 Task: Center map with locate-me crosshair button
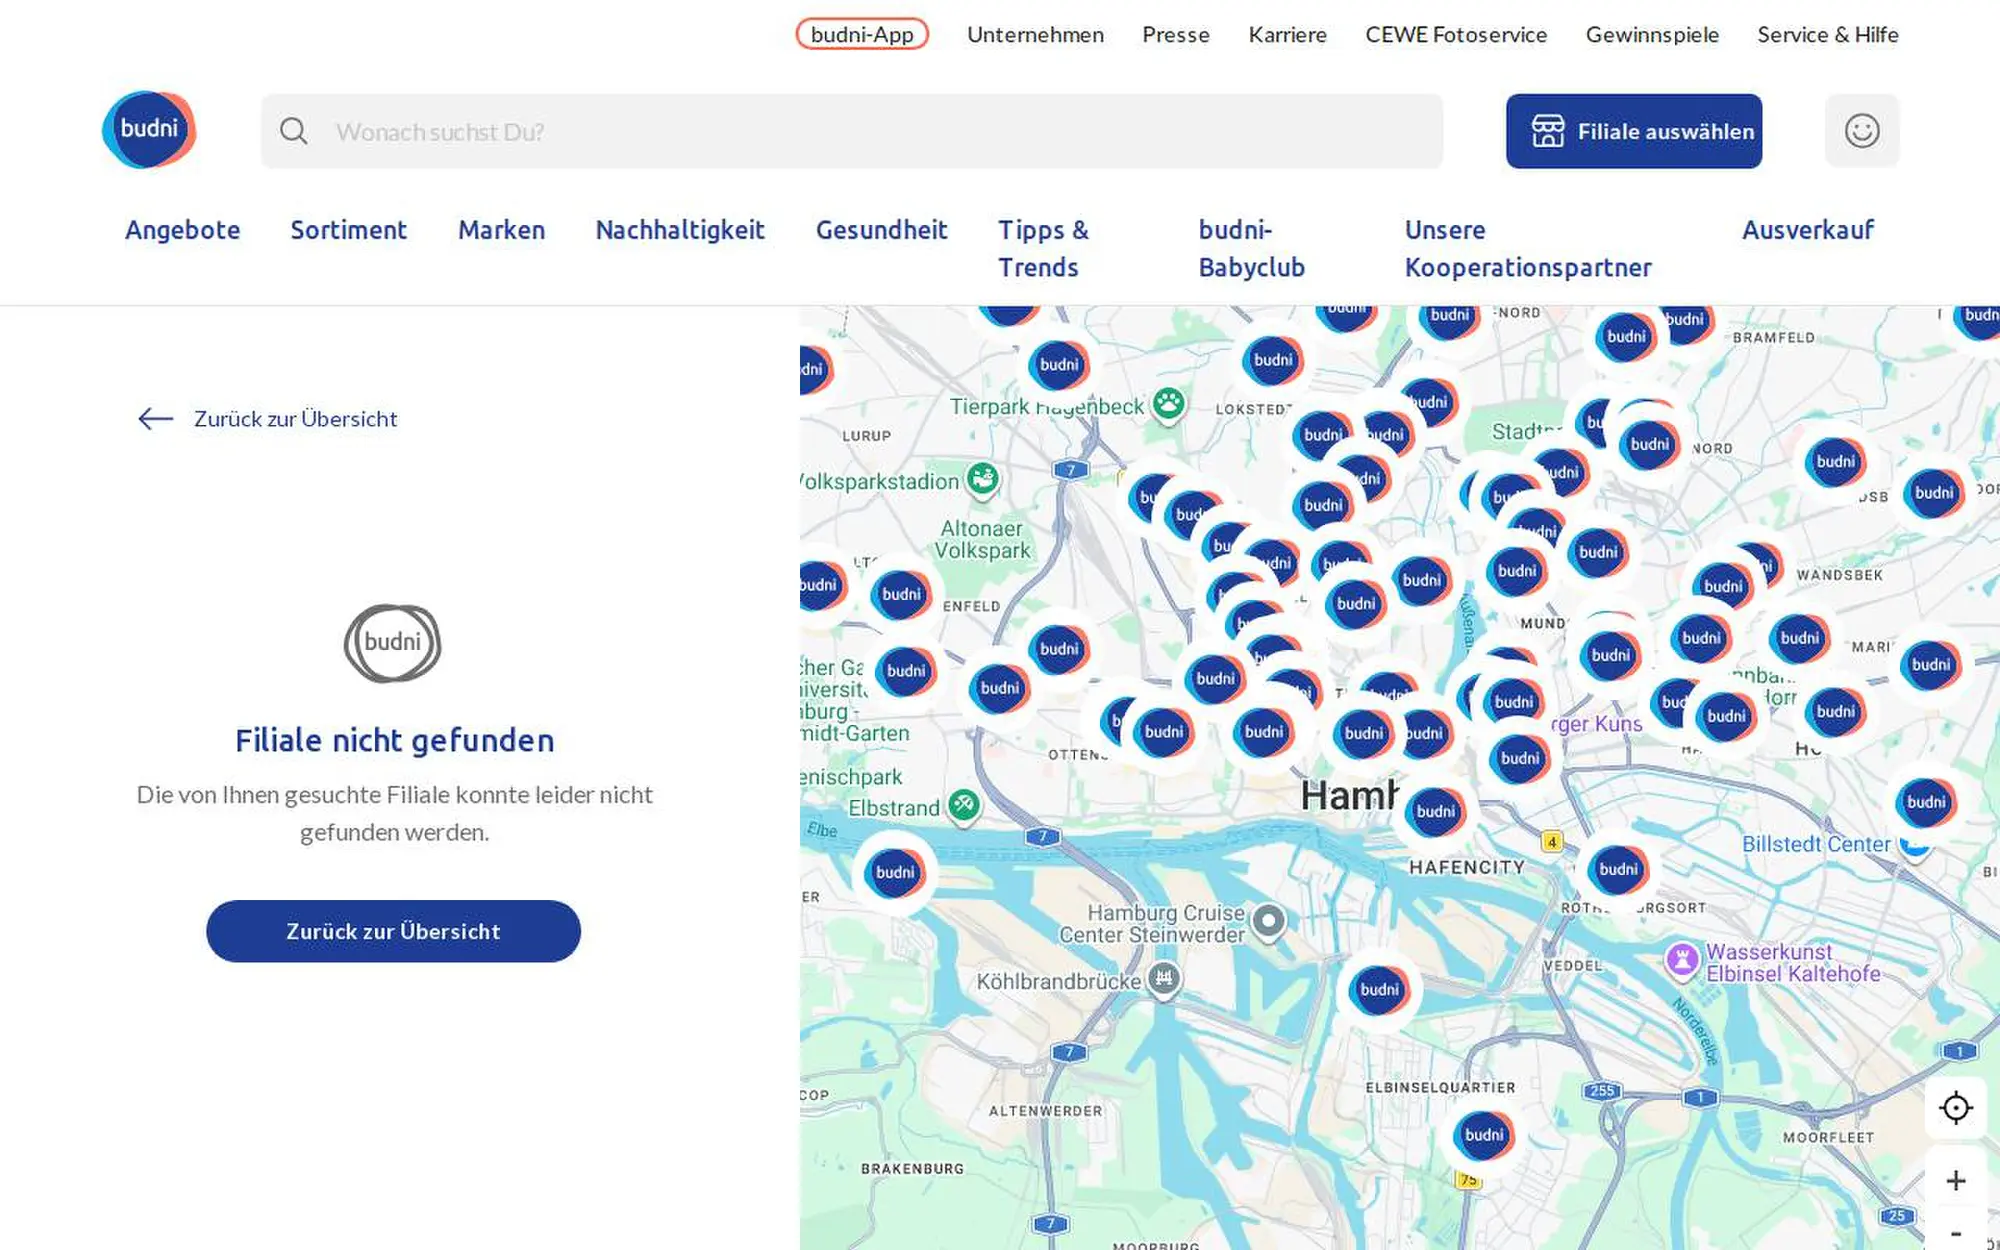[1955, 1108]
